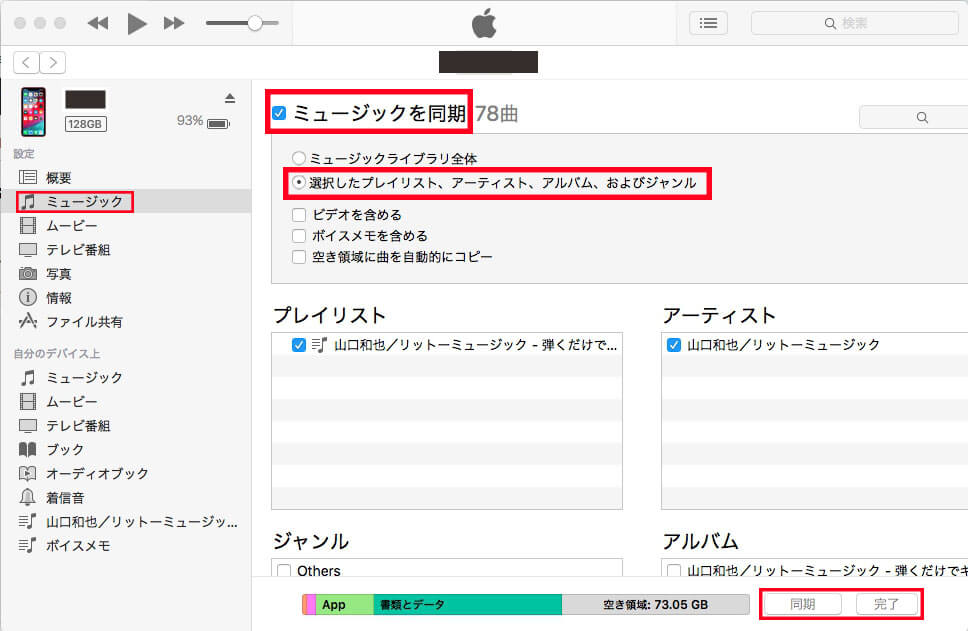Viewport: 968px width, 631px height.
Task: Go back with the left arrow button
Action: click(x=26, y=62)
